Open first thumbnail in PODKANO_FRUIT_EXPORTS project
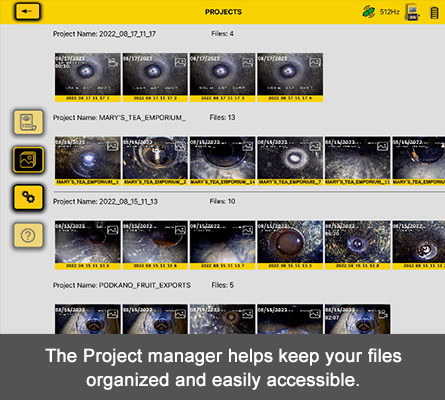Viewport: 445px width, 400px height. tap(88, 319)
